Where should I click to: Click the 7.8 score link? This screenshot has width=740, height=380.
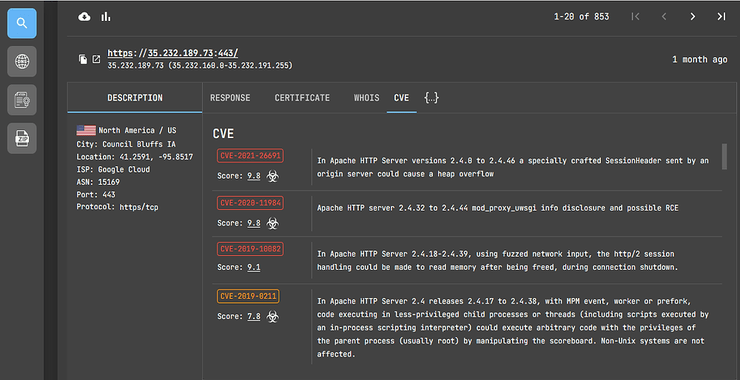(254, 316)
